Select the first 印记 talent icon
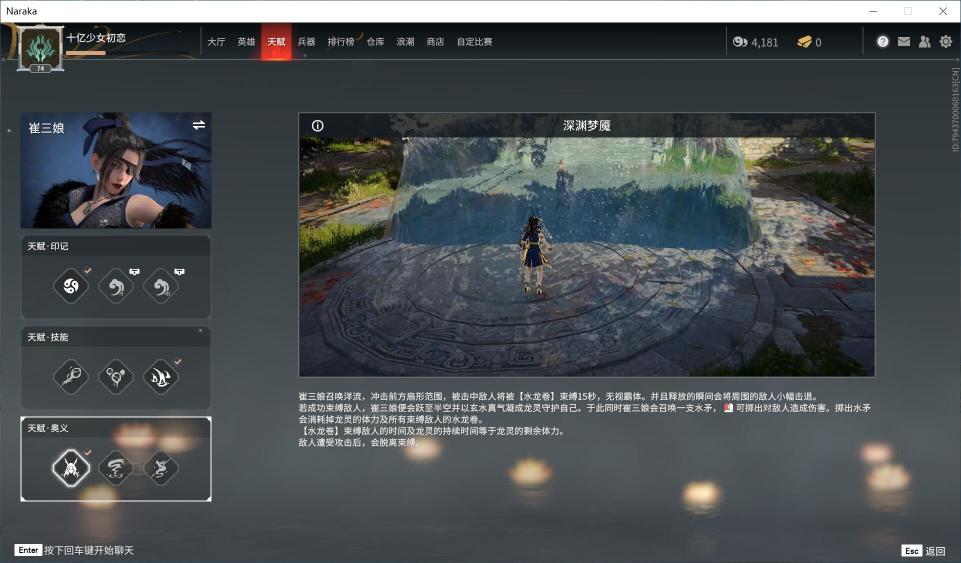This screenshot has width=961, height=563. point(71,285)
